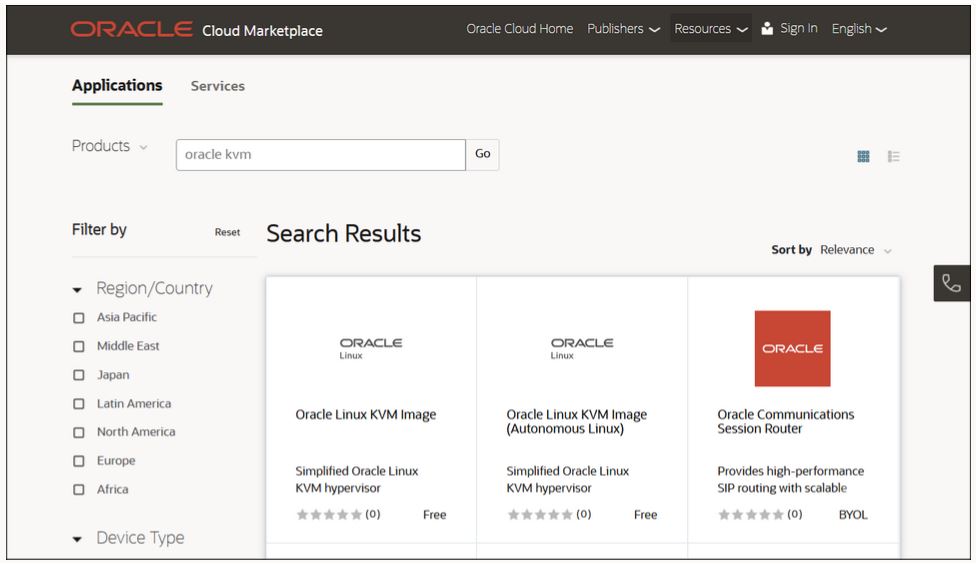Click red Oracle logo on Session Router card
This screenshot has height=564, width=977.
tap(793, 348)
